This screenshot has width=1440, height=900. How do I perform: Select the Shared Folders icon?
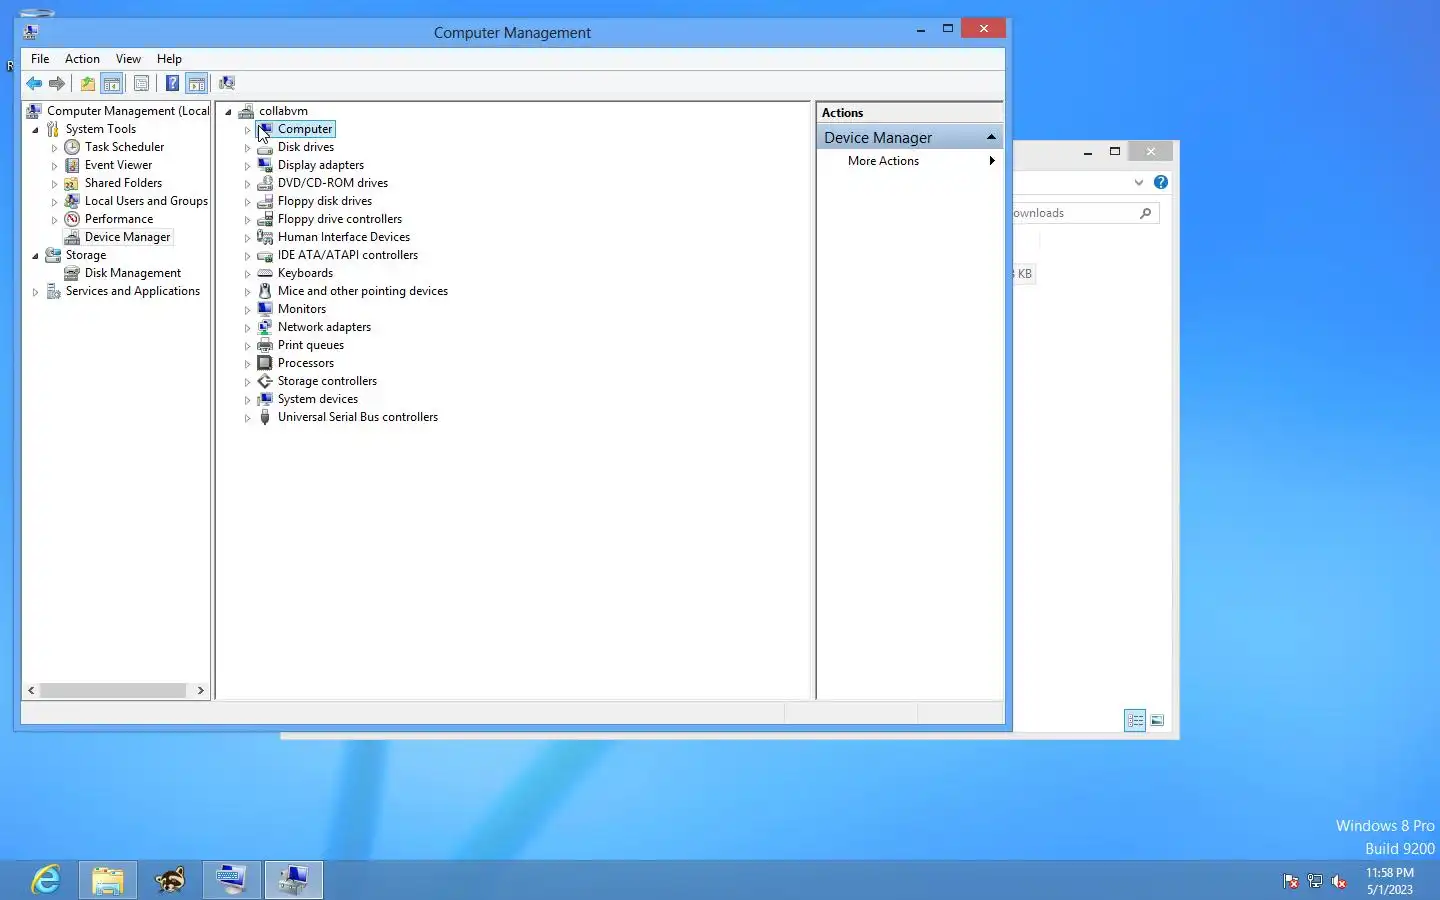pyautogui.click(x=72, y=183)
